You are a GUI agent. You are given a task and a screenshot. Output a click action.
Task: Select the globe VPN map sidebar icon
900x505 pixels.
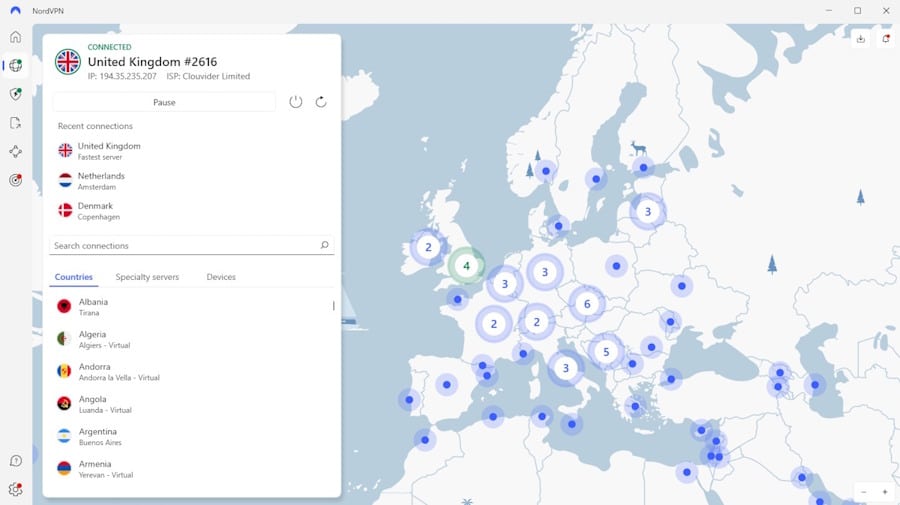pos(15,65)
